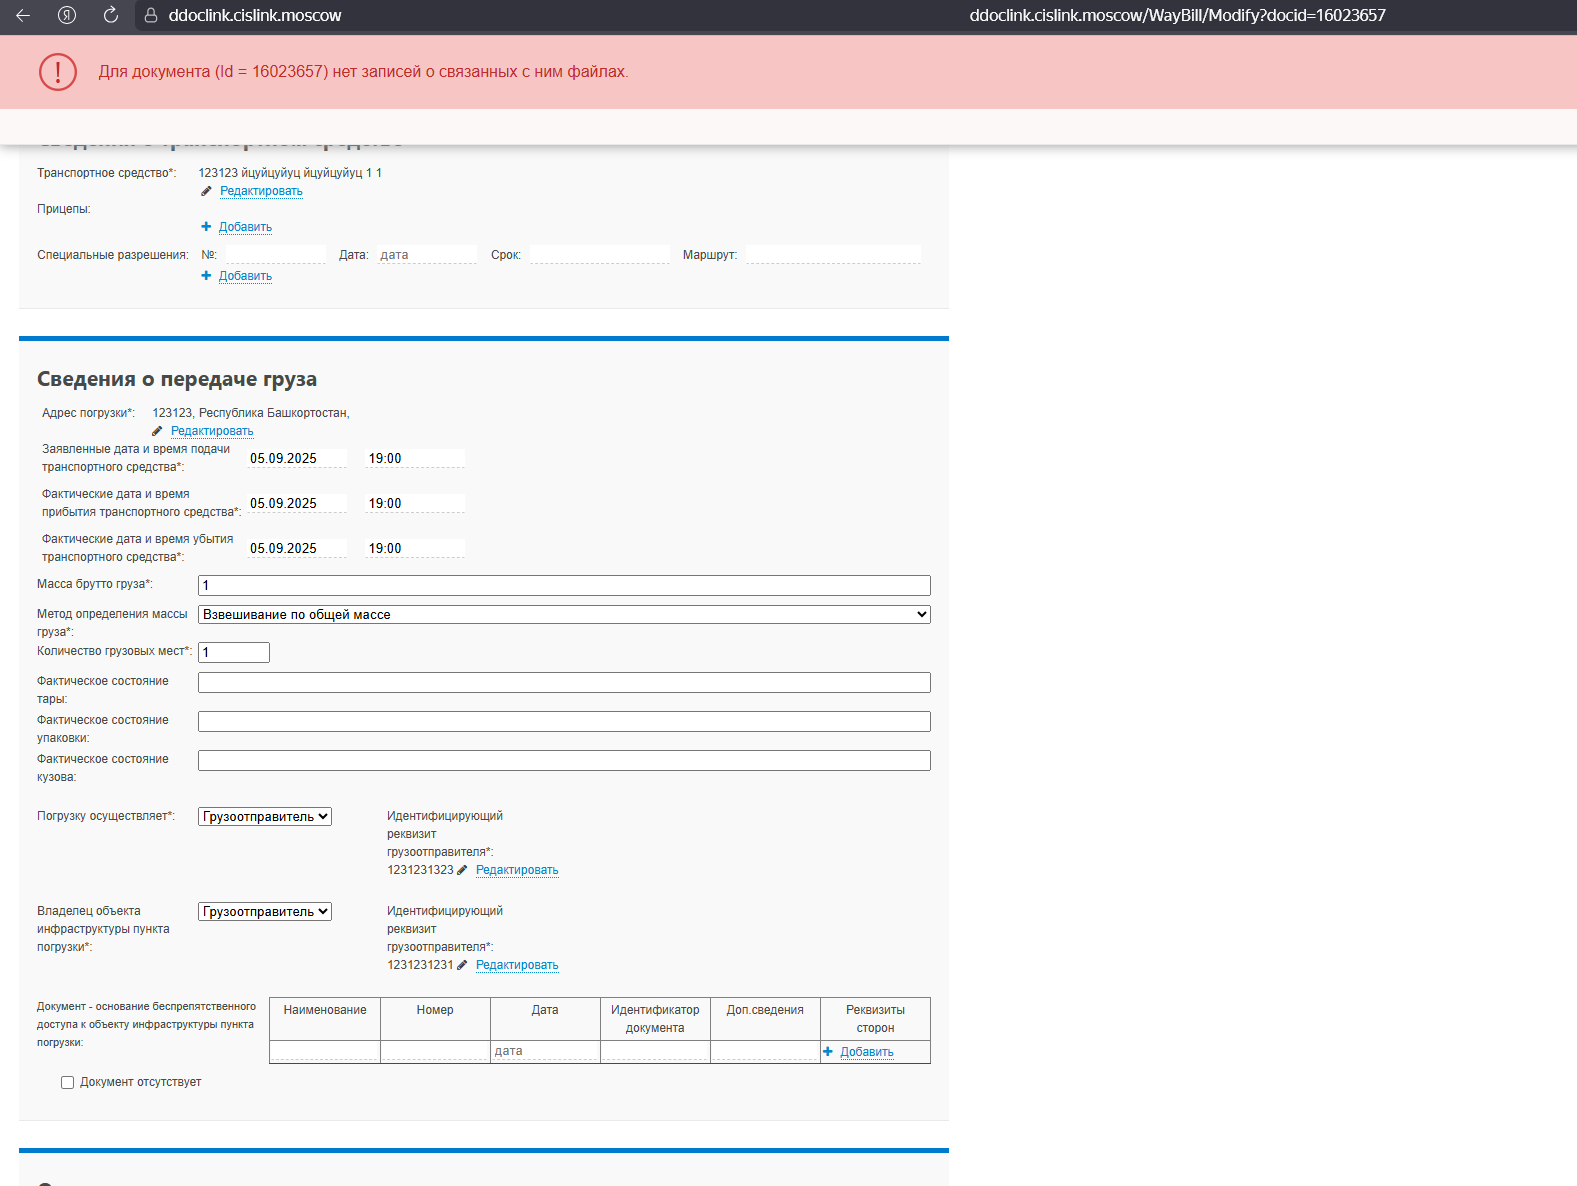Click Дата cell input in document table
The width and height of the screenshot is (1577, 1186).
(x=545, y=1051)
